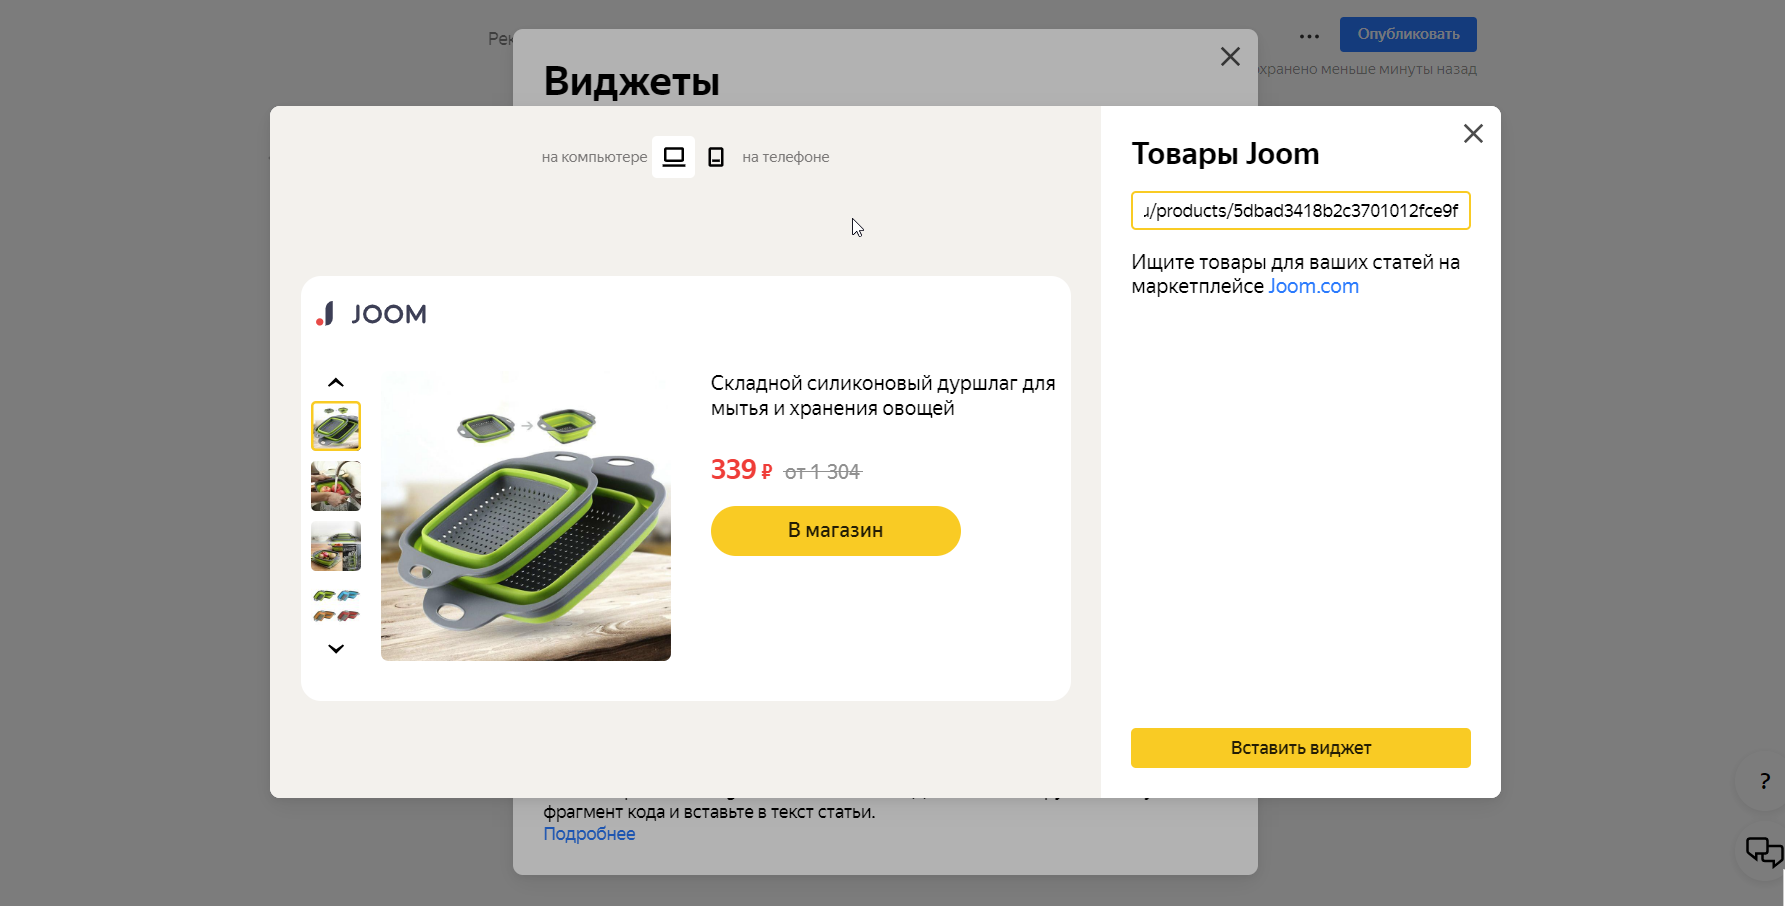Image resolution: width=1785 pixels, height=906 pixels.
Task: Click the "В магазин" button
Action: 835,531
